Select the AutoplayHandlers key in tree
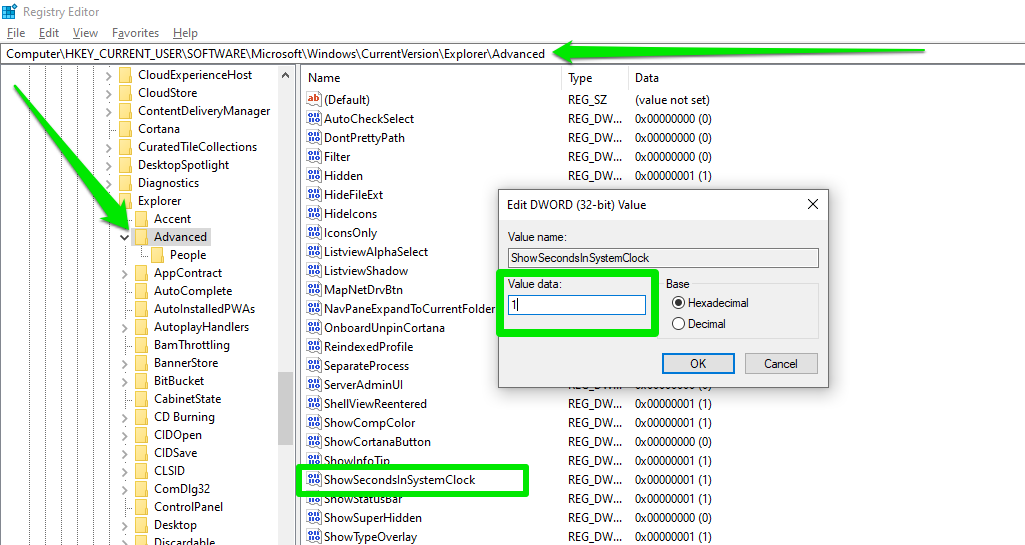The width and height of the screenshot is (1025, 545). (201, 327)
